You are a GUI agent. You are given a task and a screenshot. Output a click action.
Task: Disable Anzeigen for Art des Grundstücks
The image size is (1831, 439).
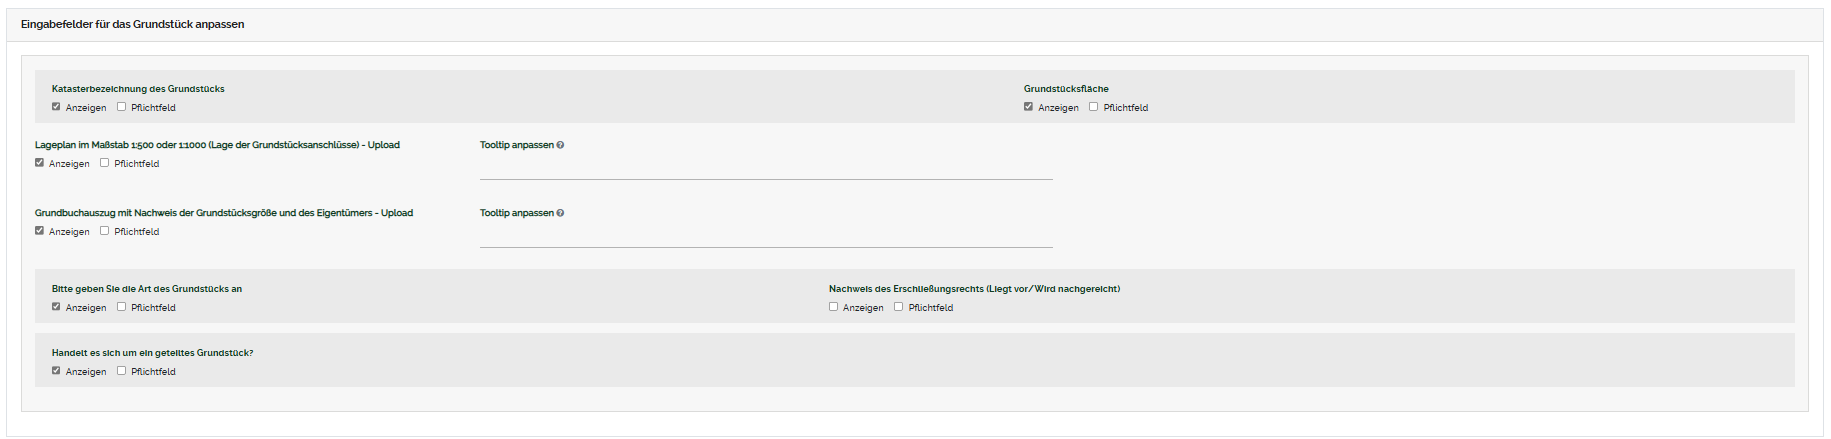click(x=56, y=307)
